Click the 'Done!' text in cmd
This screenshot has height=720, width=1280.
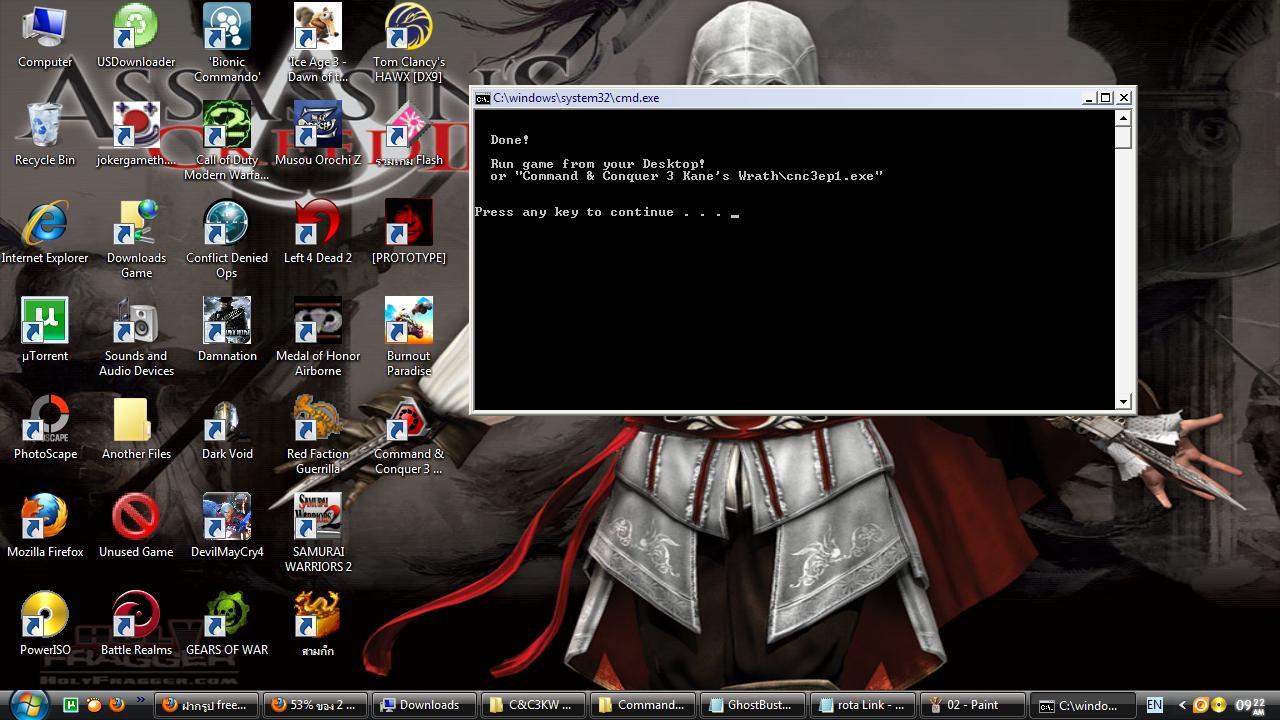(510, 140)
